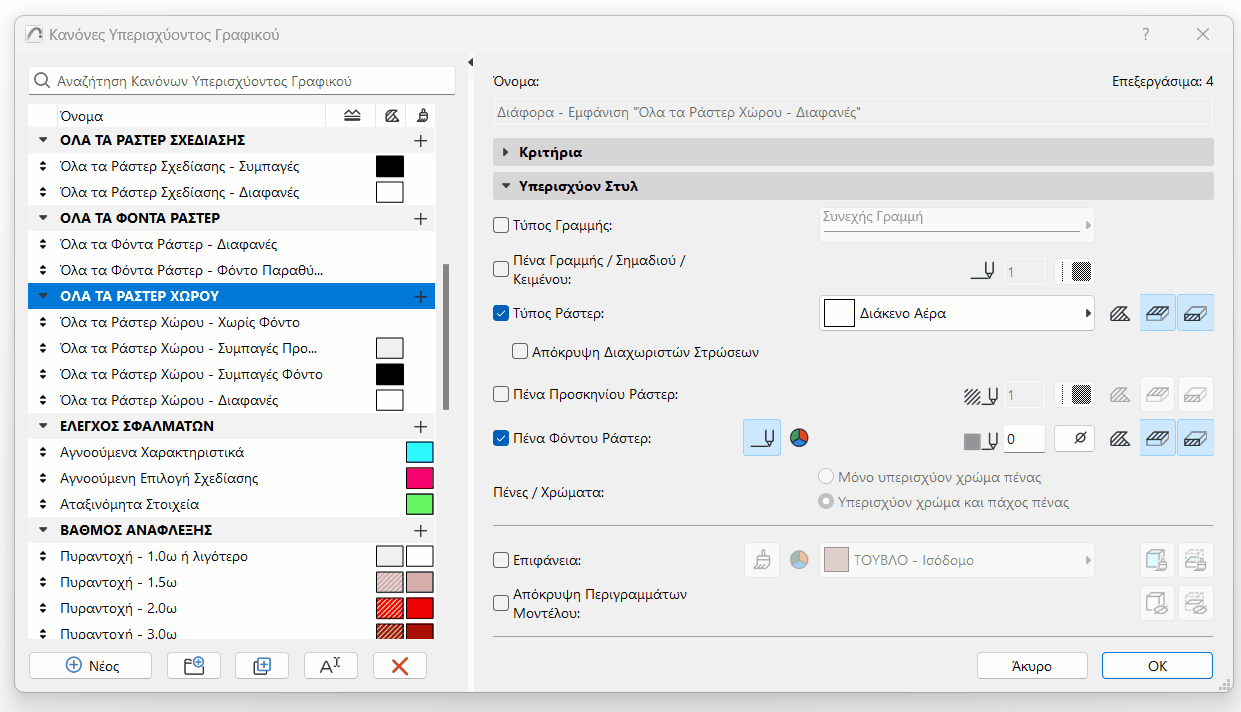Image resolution: width=1241 pixels, height=712 pixels.
Task: Uncheck the Τύπος Ράστερ checkbox
Action: (501, 313)
